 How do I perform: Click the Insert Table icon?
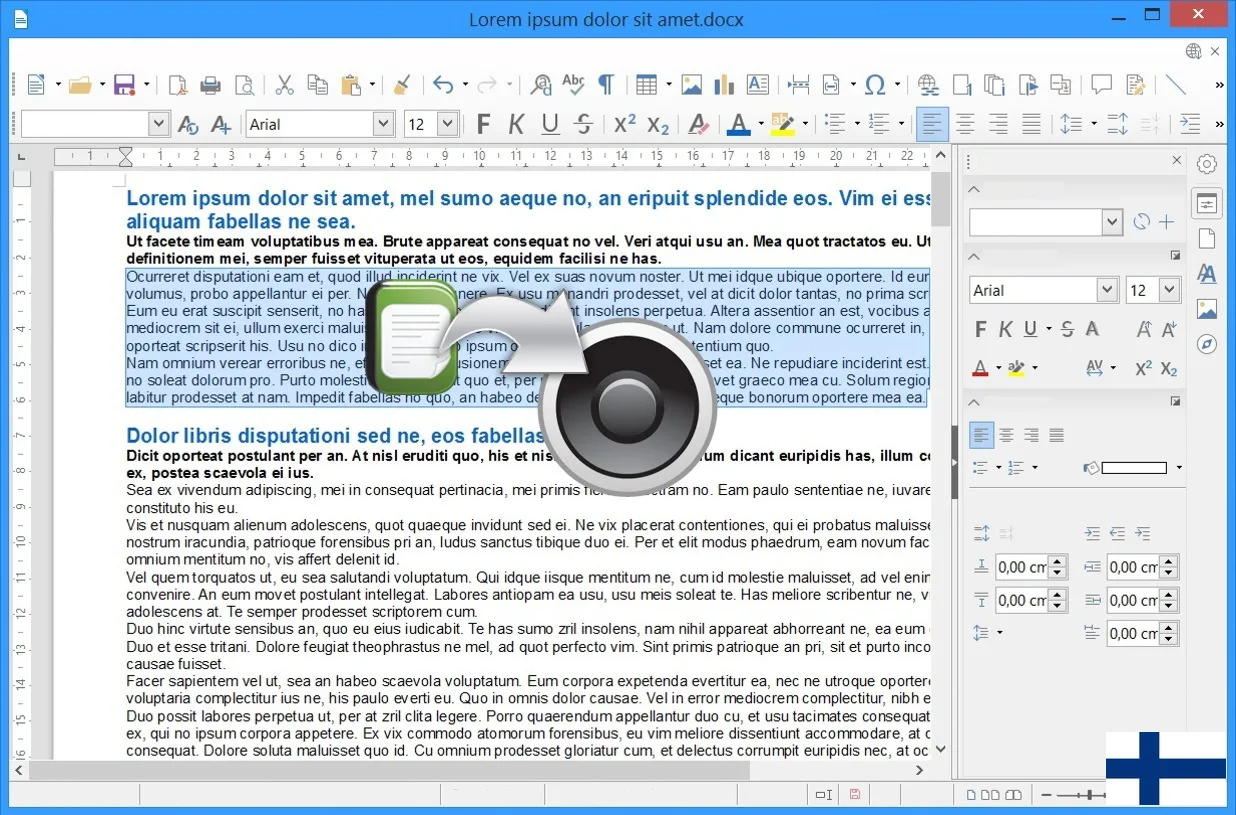tap(646, 85)
